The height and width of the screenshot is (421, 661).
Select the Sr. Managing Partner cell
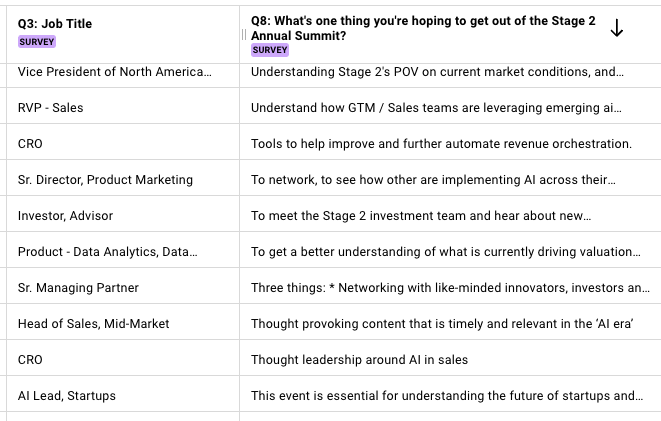coord(78,288)
